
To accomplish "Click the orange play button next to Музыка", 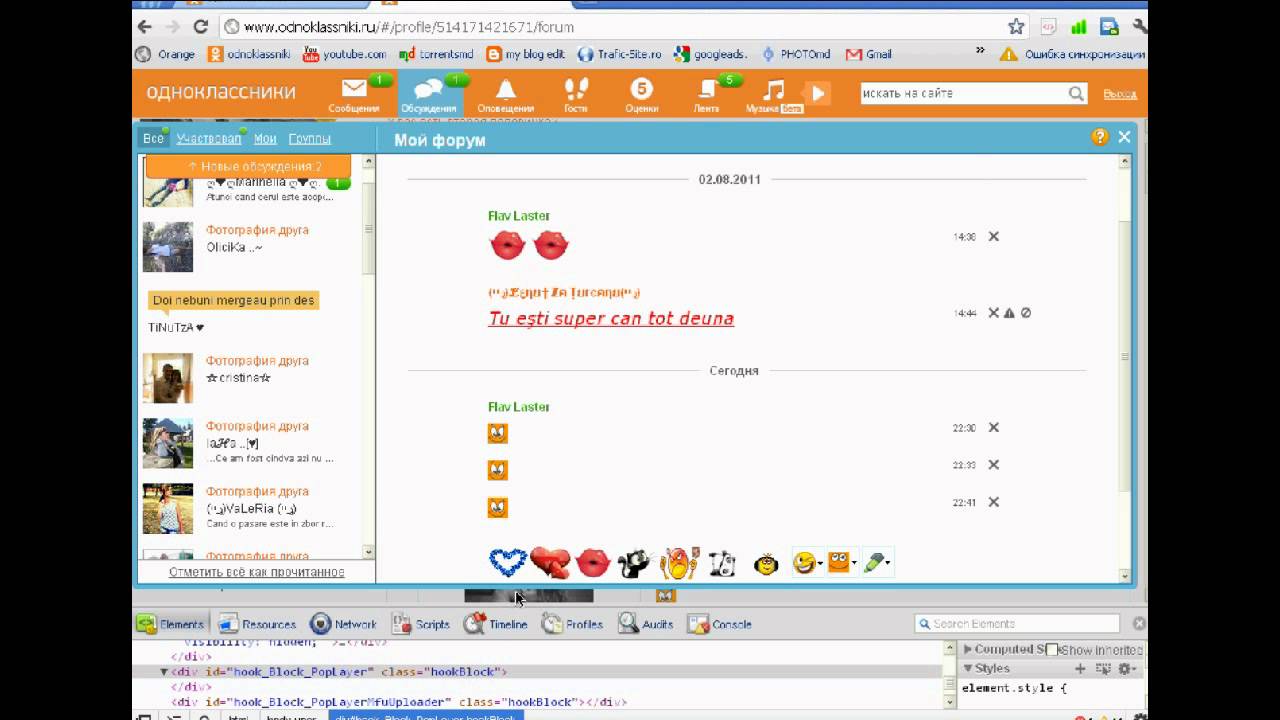I will [x=817, y=93].
